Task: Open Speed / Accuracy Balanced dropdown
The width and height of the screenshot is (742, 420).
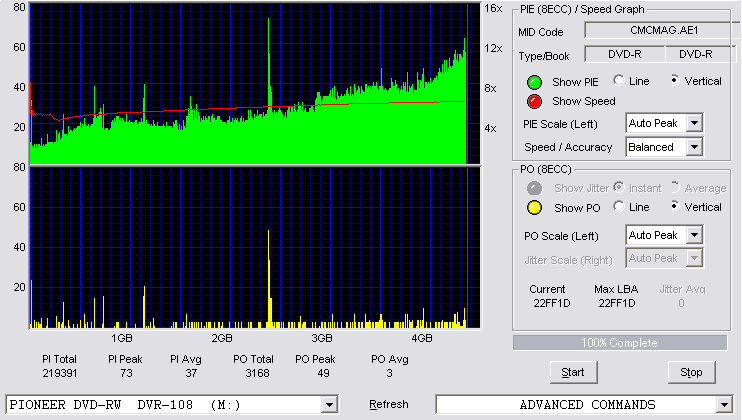Action: pos(694,147)
